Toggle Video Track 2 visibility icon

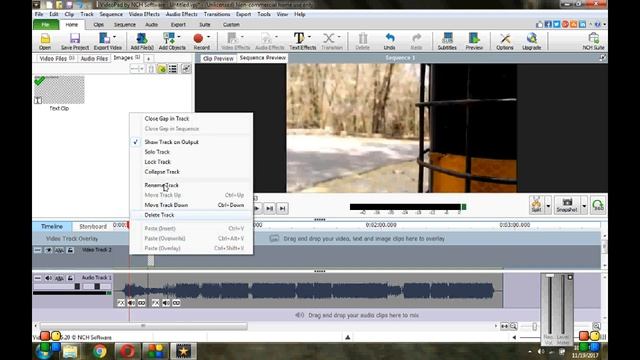coord(49,250)
